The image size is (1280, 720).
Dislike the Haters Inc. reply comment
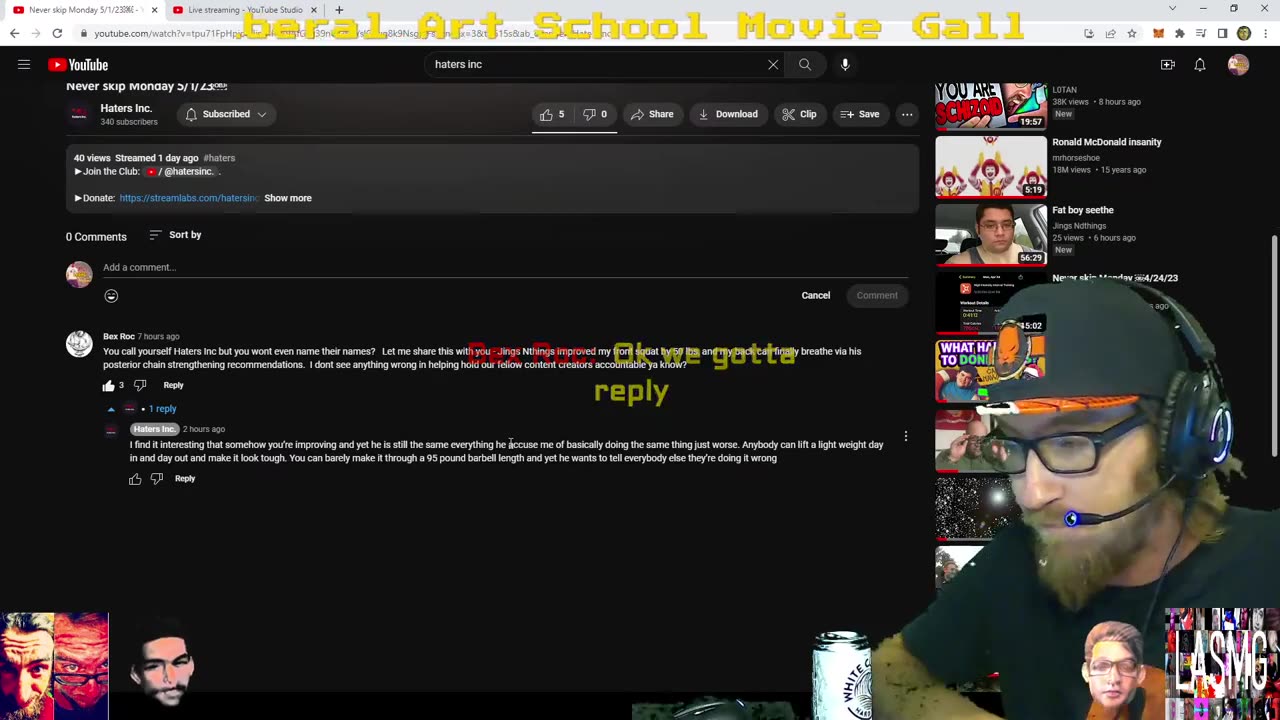click(x=156, y=479)
